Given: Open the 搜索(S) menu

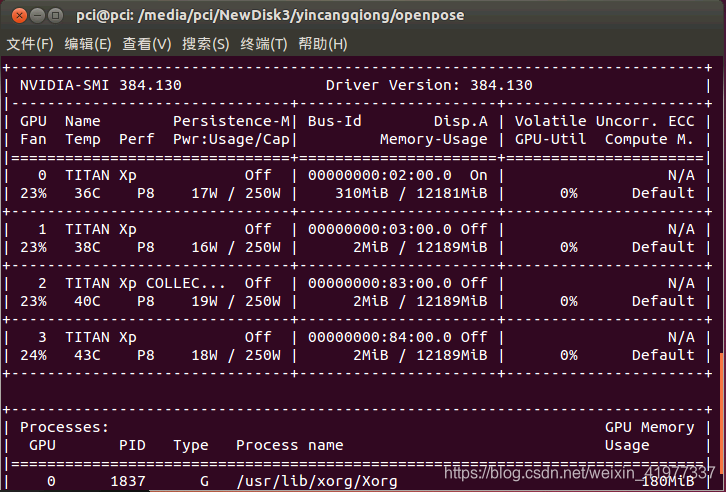Looking at the screenshot, I should tap(205, 44).
